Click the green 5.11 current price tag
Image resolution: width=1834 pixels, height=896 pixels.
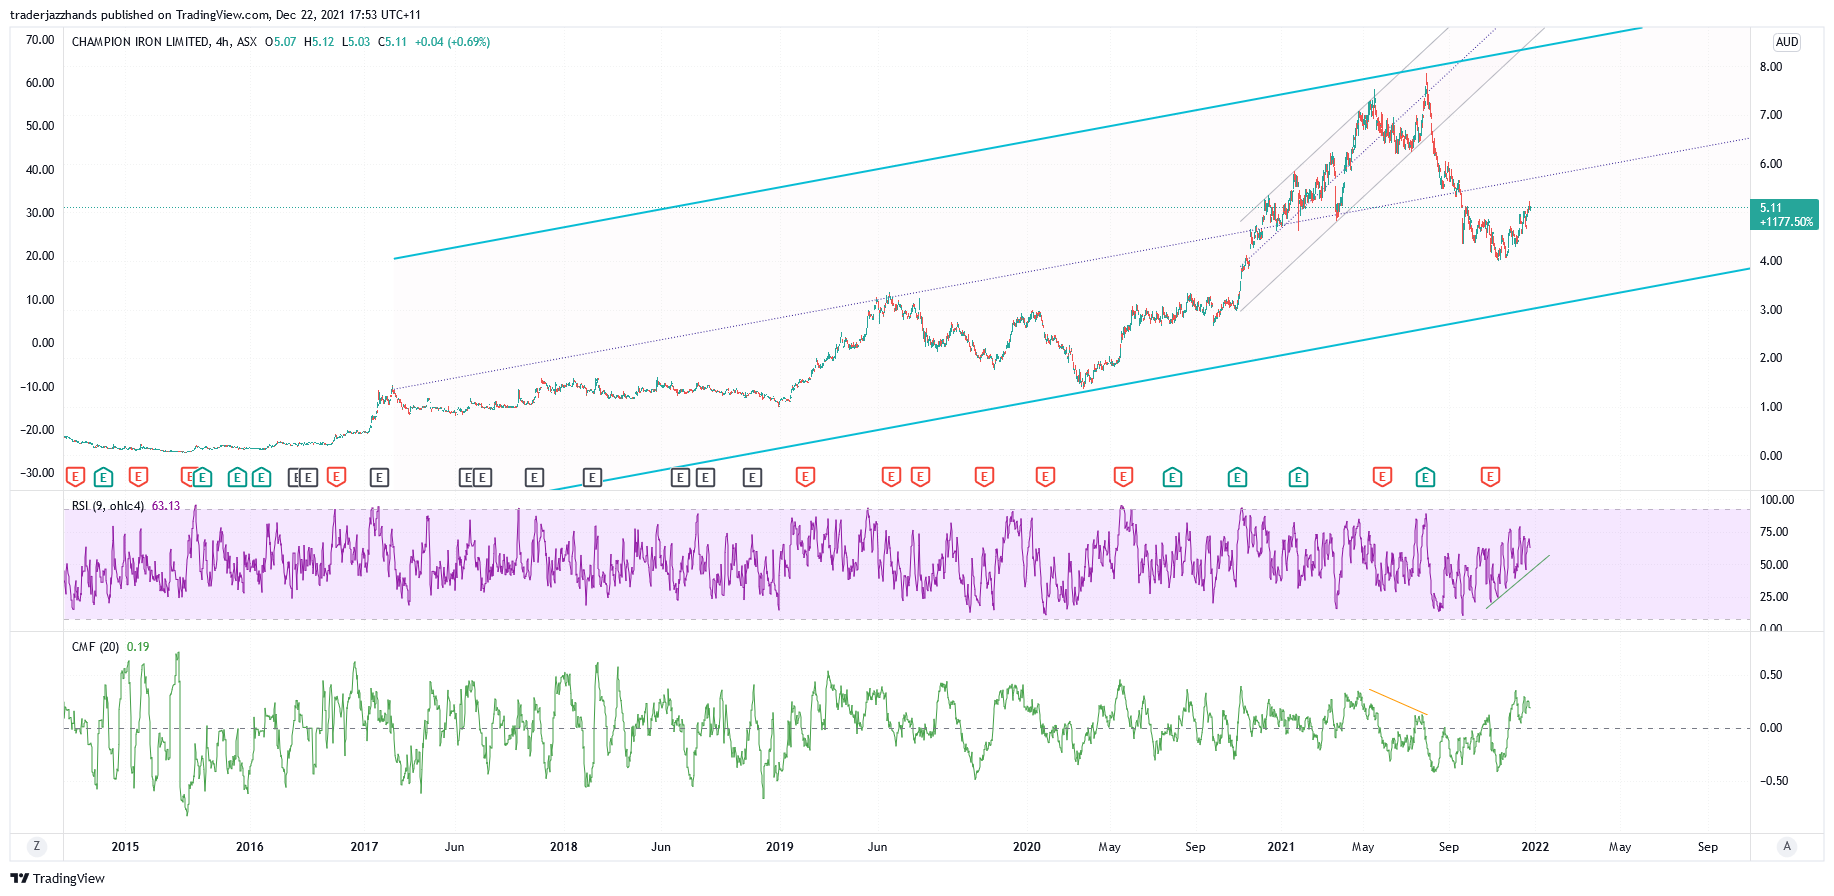[x=1785, y=214]
